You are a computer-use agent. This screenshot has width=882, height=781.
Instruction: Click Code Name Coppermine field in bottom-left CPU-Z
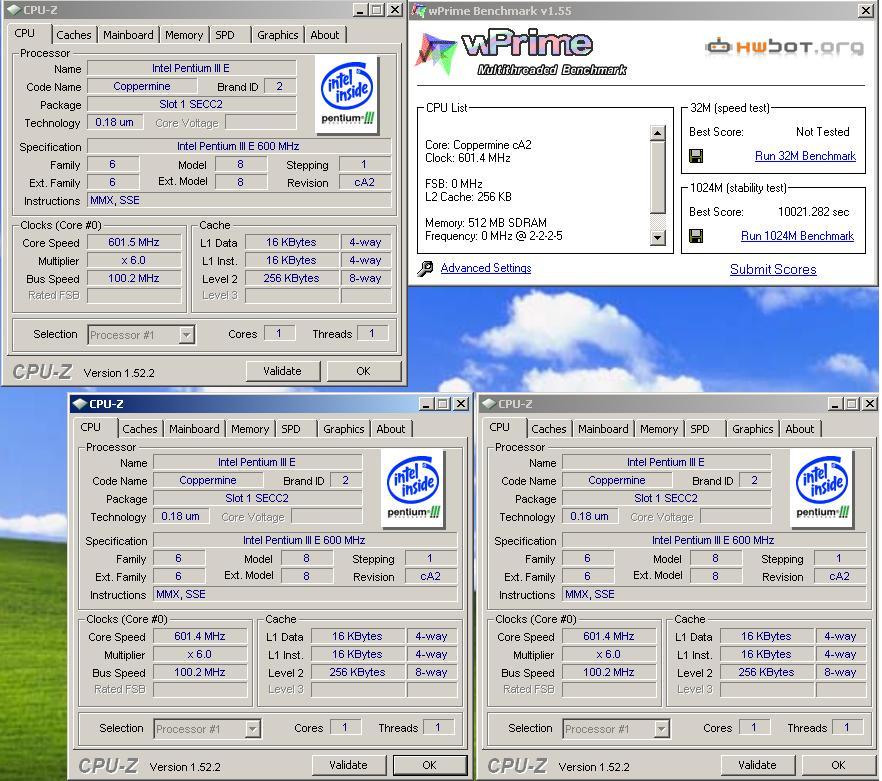[208, 480]
